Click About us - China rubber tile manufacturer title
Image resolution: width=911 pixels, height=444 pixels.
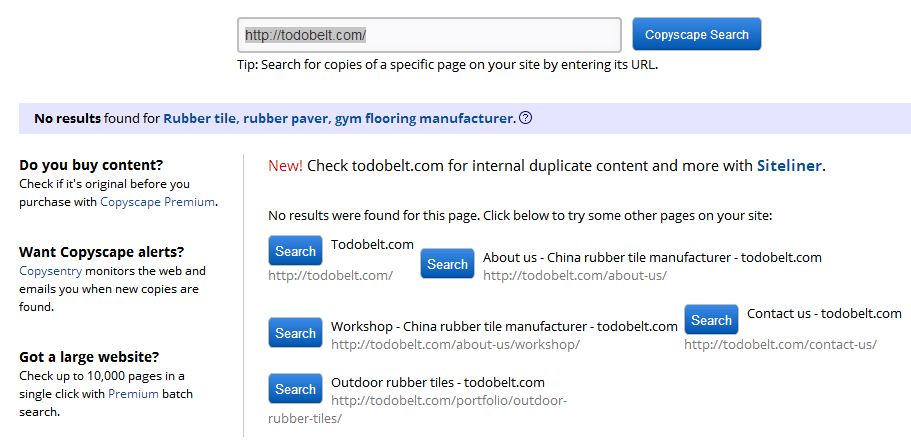pos(652,257)
